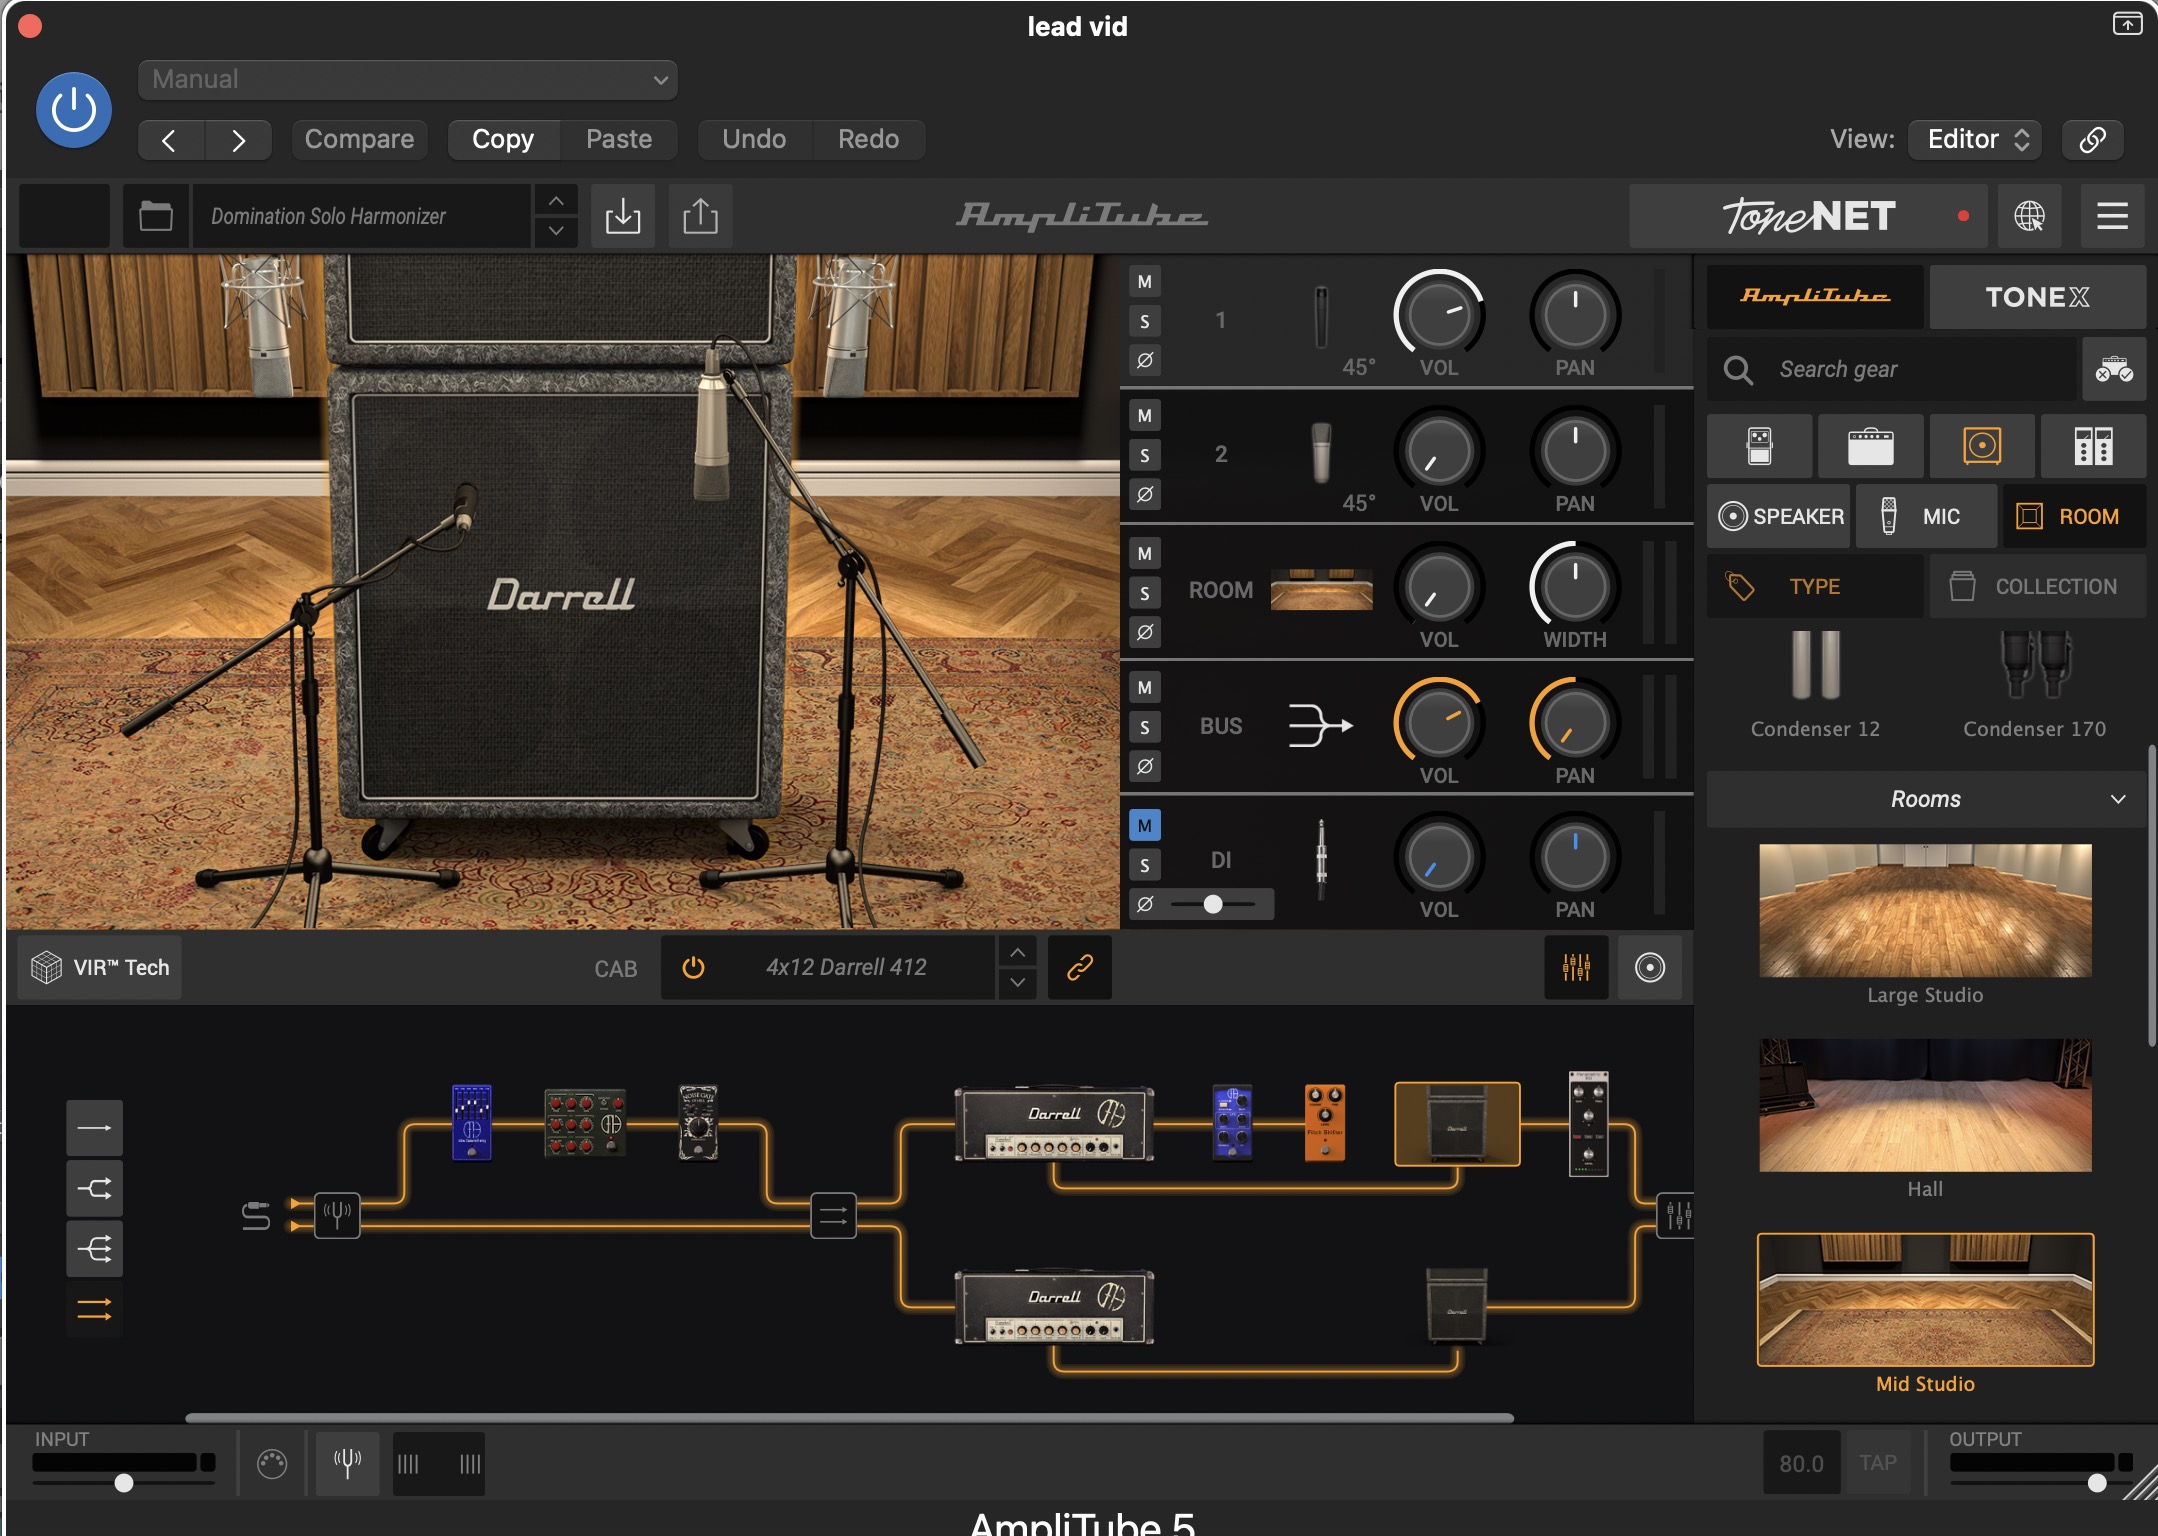The height and width of the screenshot is (1536, 2158).
Task: Click the export preset share icon
Action: [700, 216]
